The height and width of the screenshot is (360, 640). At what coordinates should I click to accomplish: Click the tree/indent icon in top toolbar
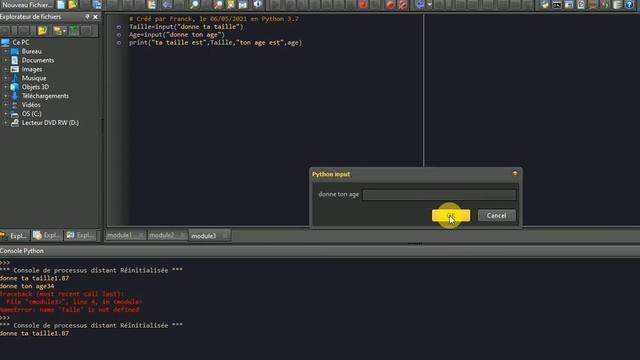(152, 5)
